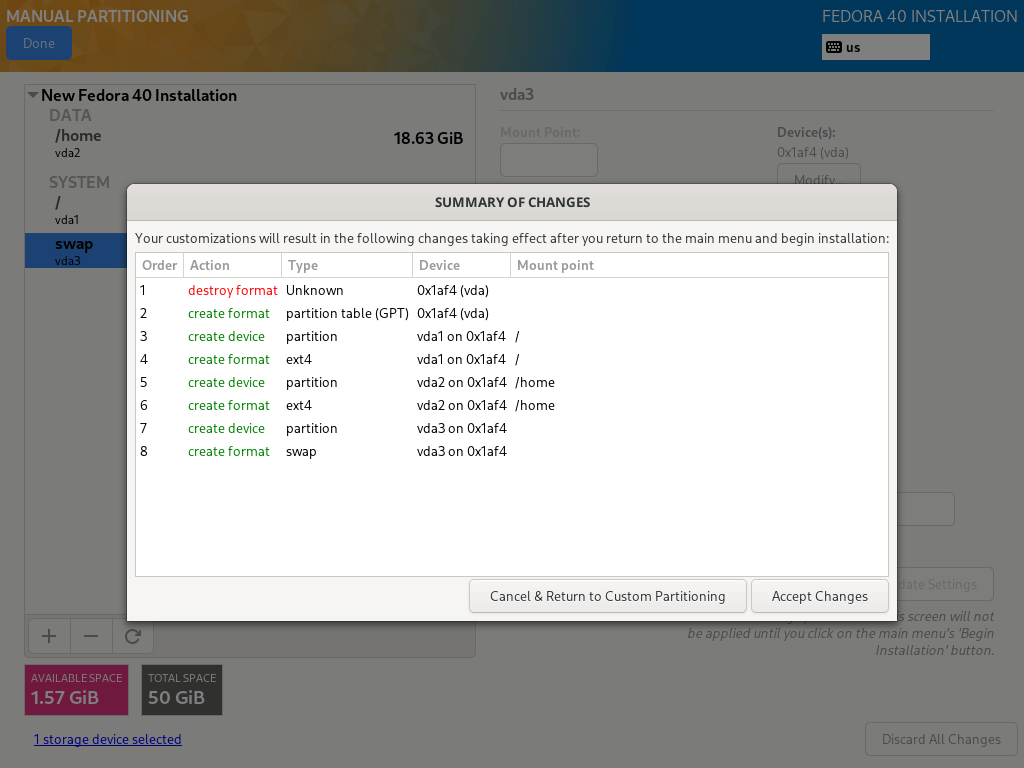The image size is (1024, 768).
Task: Open the us keyboard layout indicator
Action: coord(875,47)
